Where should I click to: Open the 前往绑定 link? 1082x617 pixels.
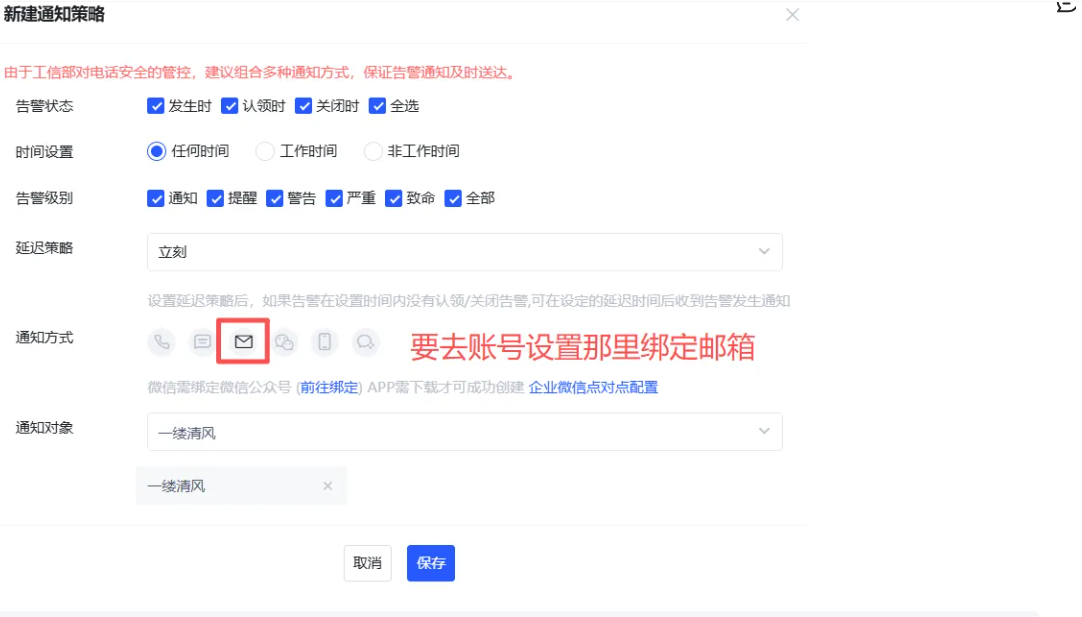[329, 387]
